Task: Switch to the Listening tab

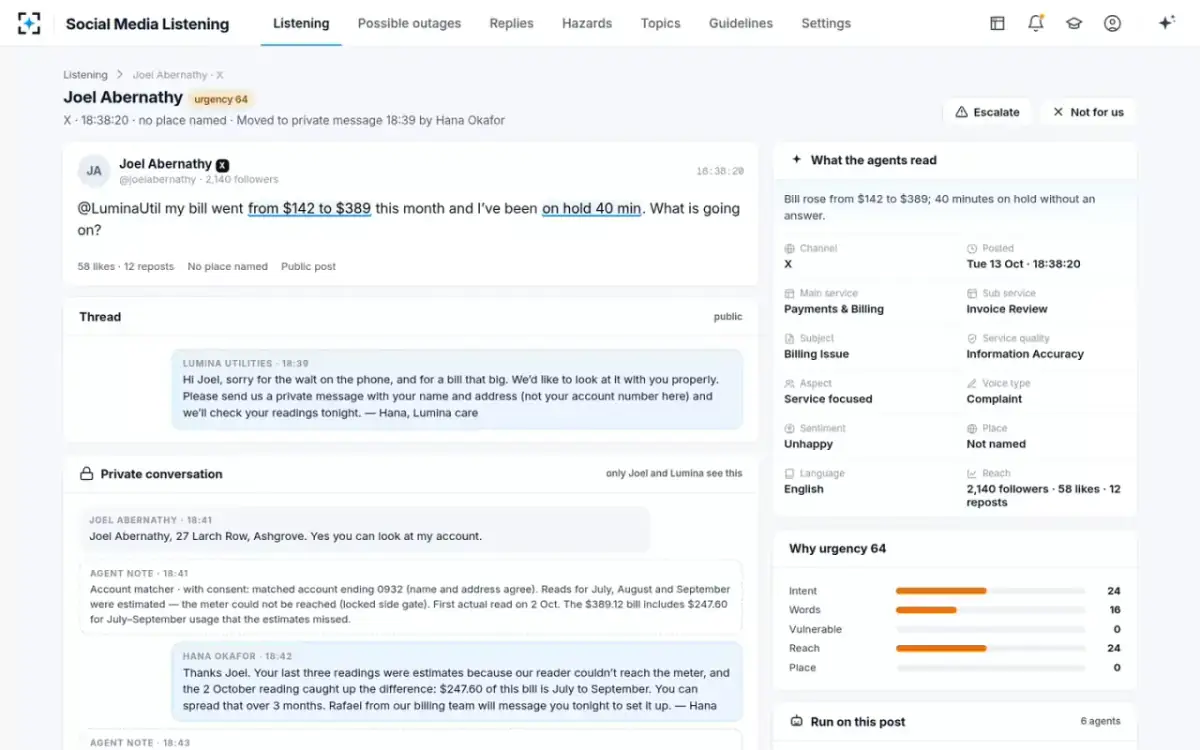Action: tap(301, 23)
